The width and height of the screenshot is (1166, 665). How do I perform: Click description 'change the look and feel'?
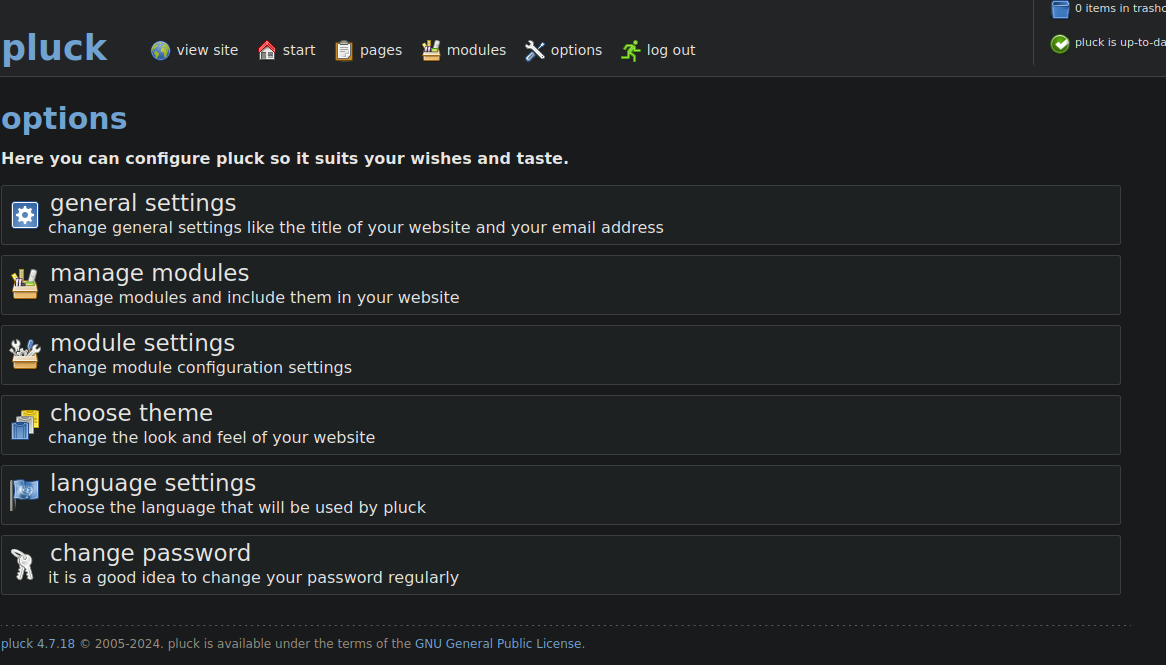click(137, 437)
